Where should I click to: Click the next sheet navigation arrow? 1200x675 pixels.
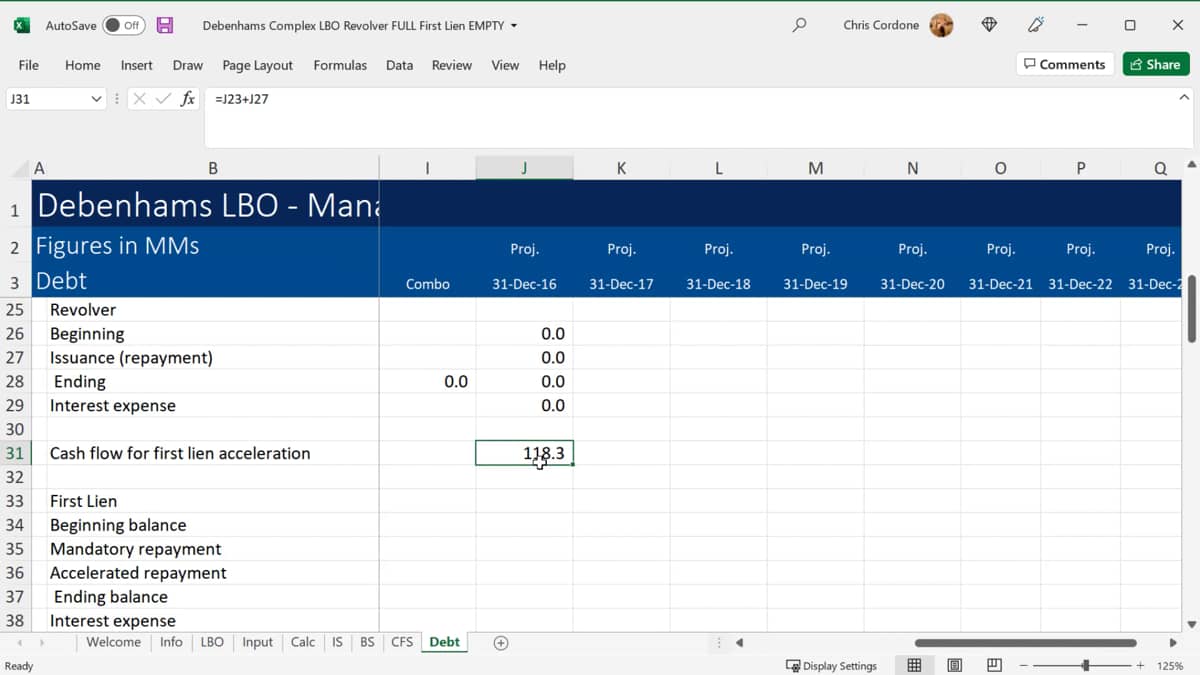tap(42, 643)
